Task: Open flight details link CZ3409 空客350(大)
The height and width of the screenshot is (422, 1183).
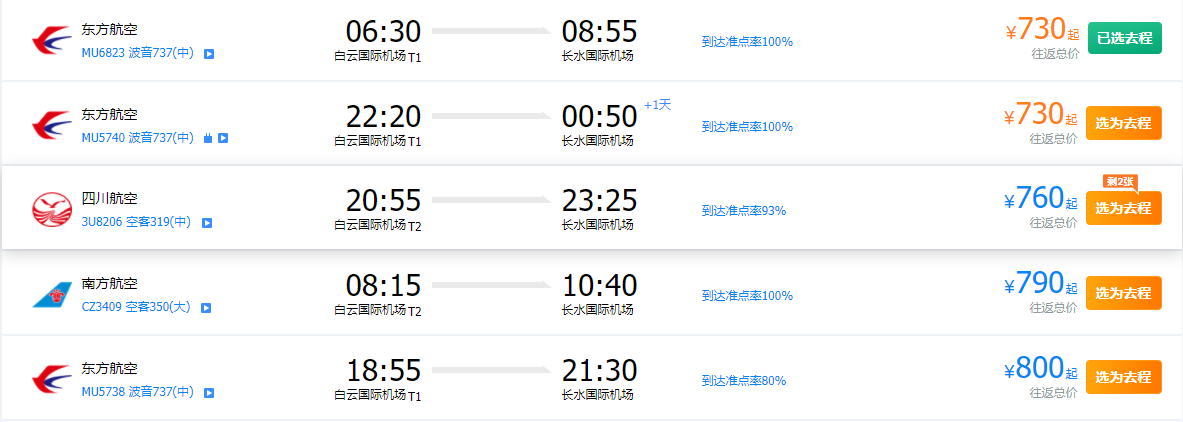Action: 136,308
